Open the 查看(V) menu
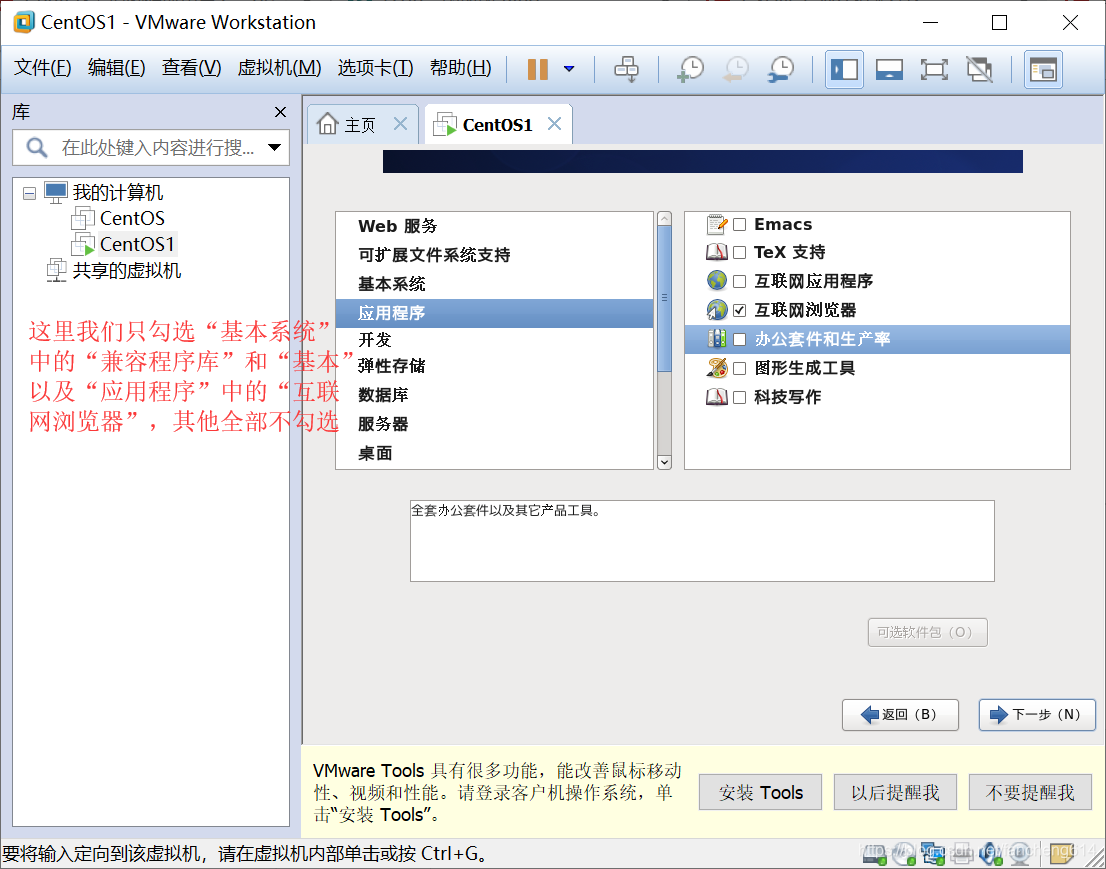 click(191, 68)
